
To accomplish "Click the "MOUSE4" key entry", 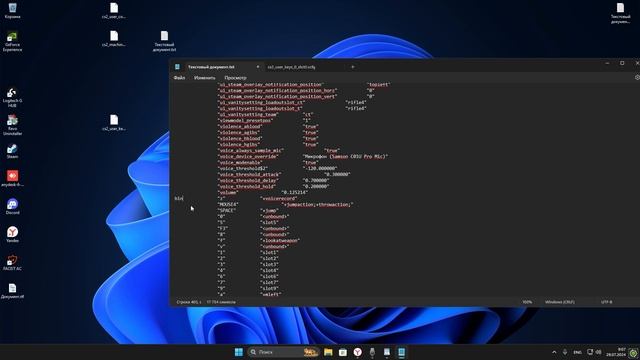I will (x=228, y=204).
